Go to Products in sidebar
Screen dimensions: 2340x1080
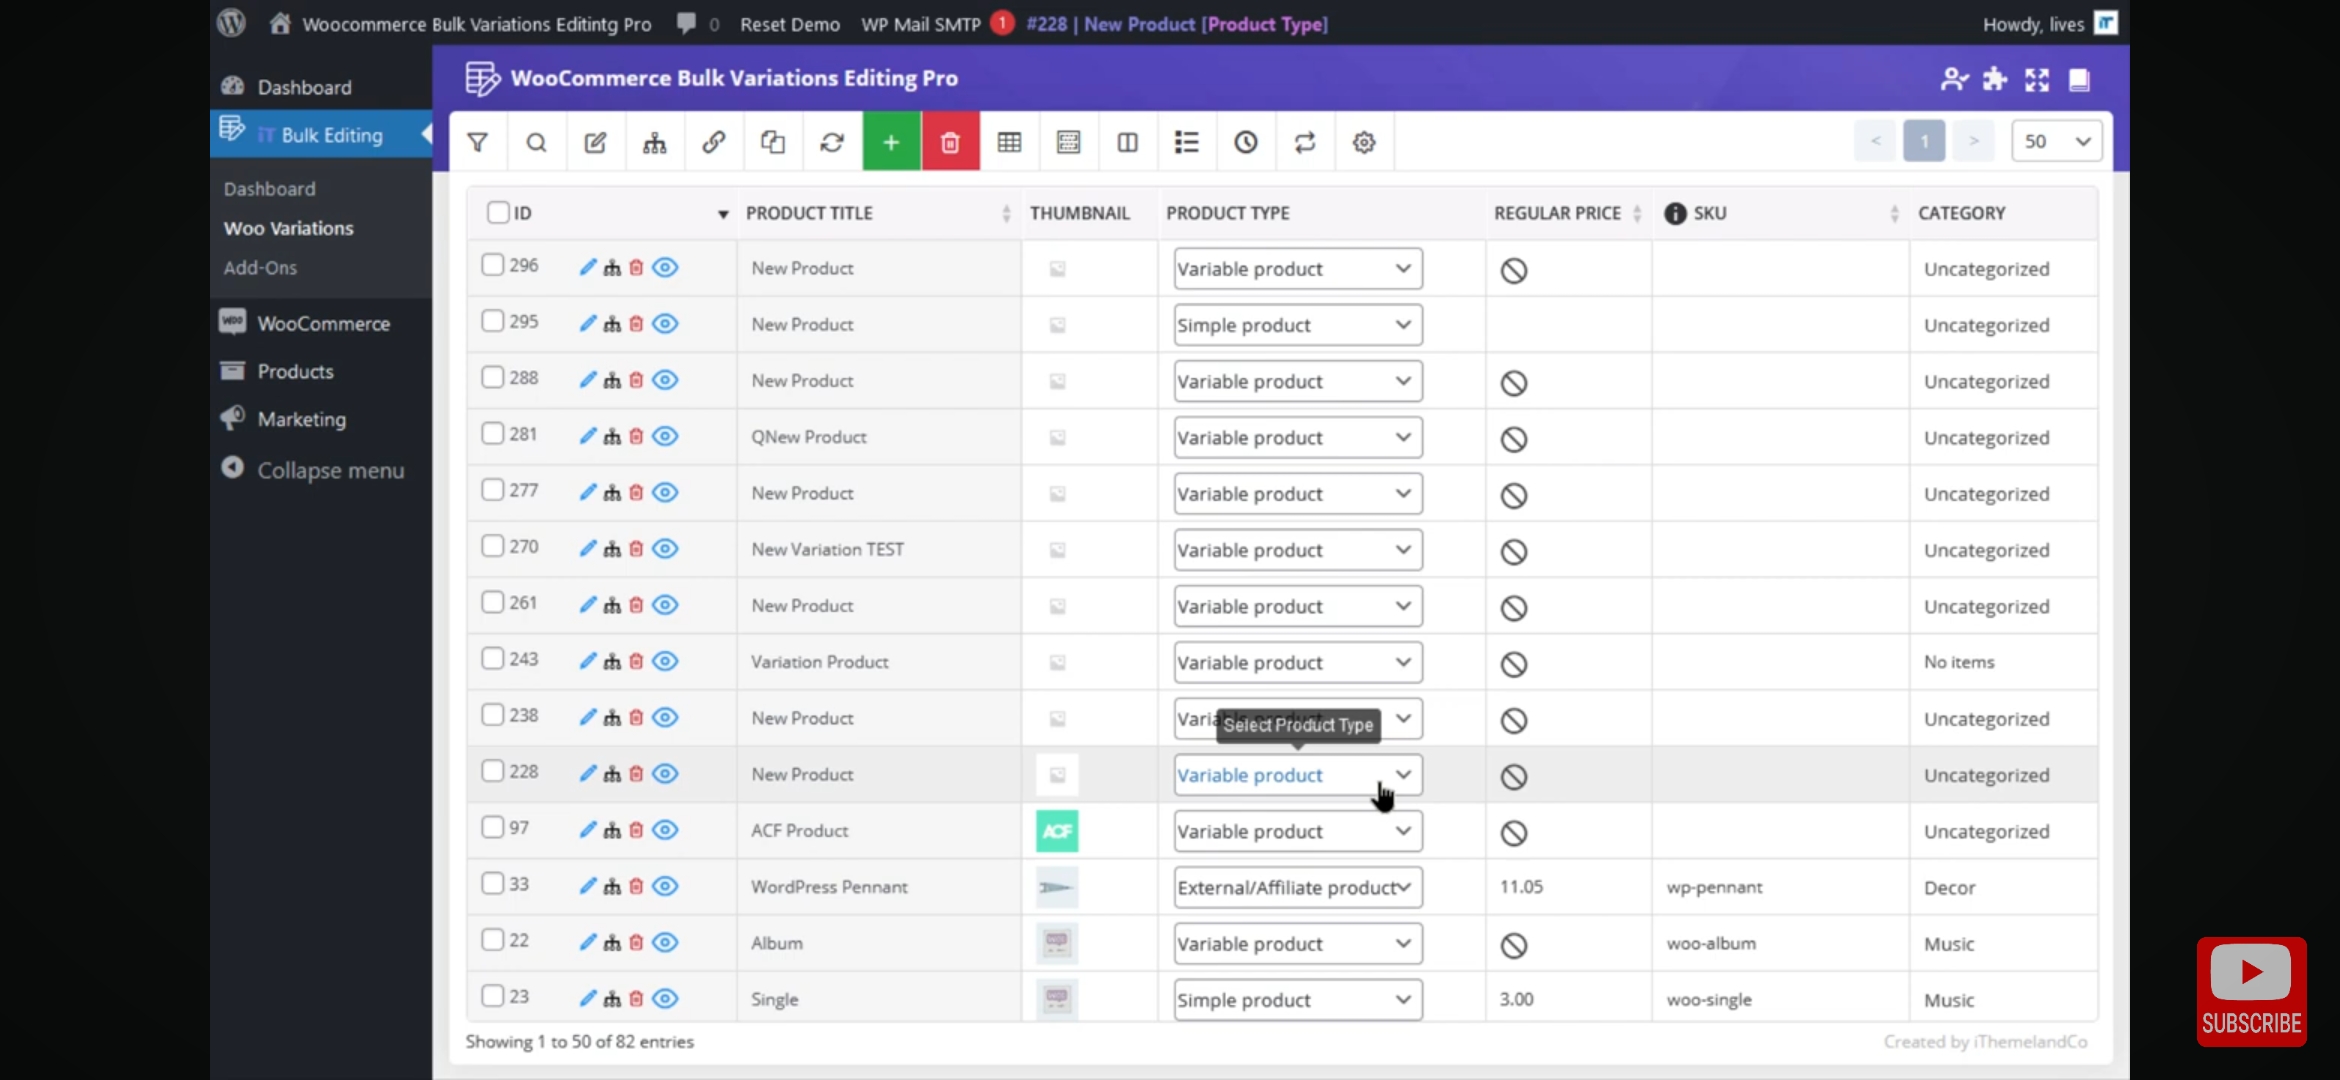tap(295, 371)
